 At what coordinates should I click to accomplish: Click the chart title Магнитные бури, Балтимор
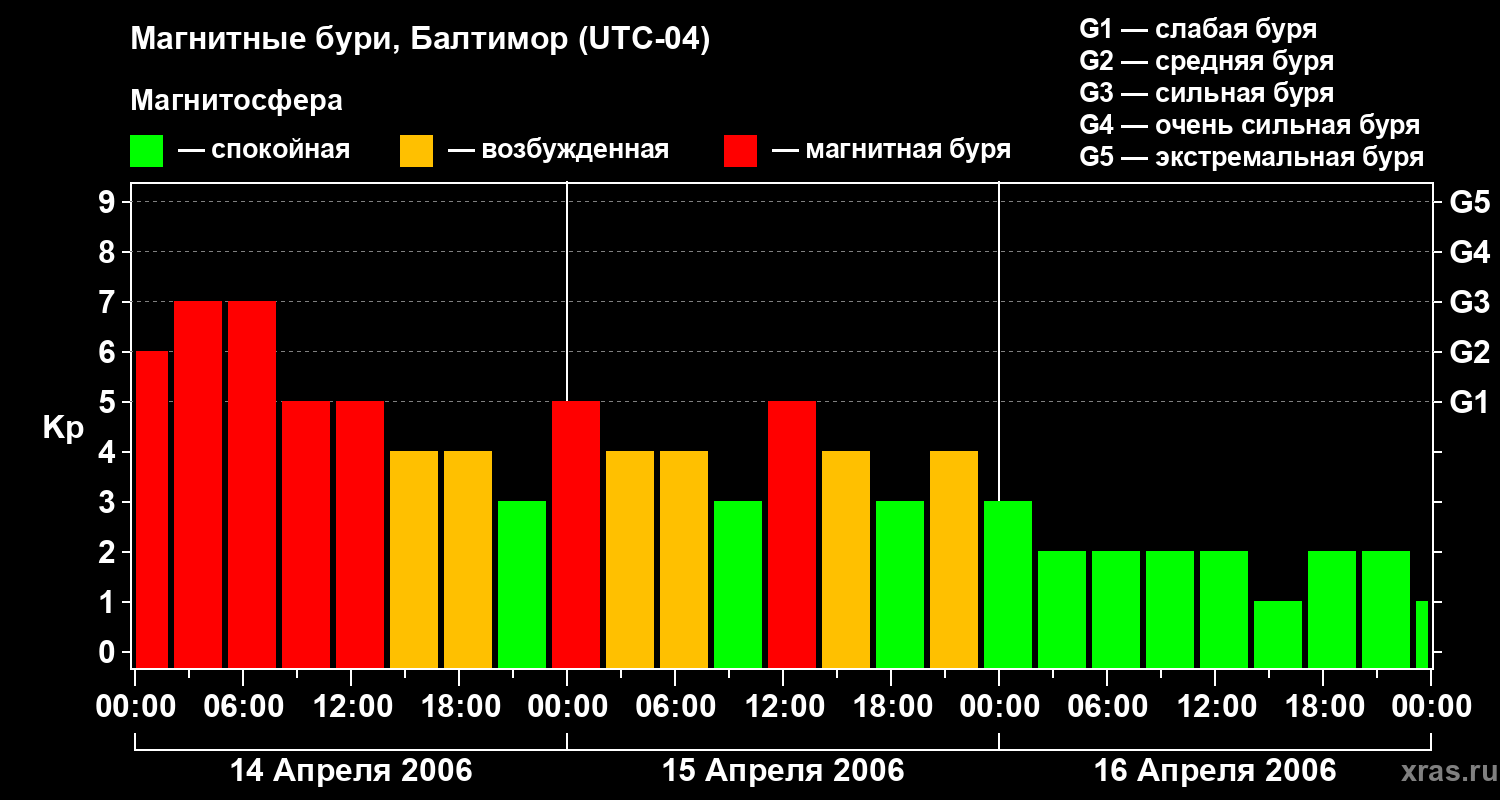point(420,41)
